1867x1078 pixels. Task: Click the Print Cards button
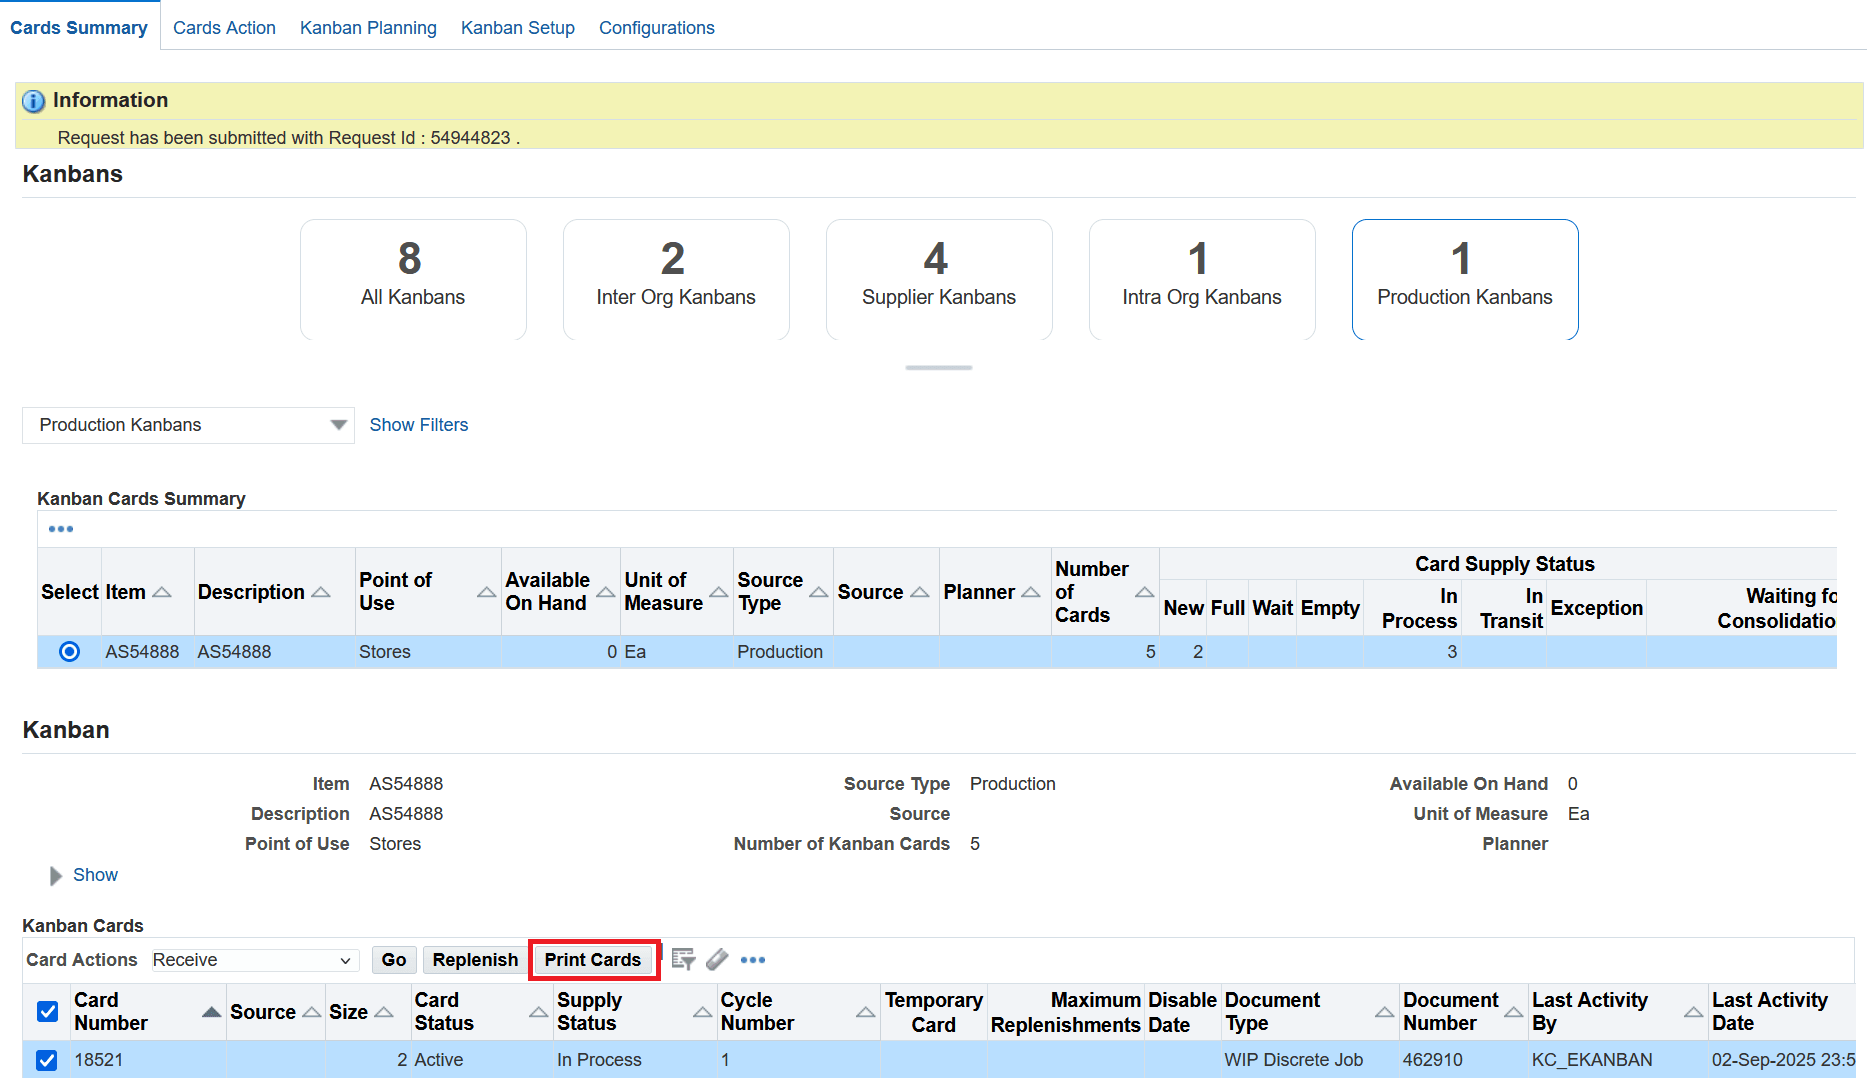coord(593,960)
